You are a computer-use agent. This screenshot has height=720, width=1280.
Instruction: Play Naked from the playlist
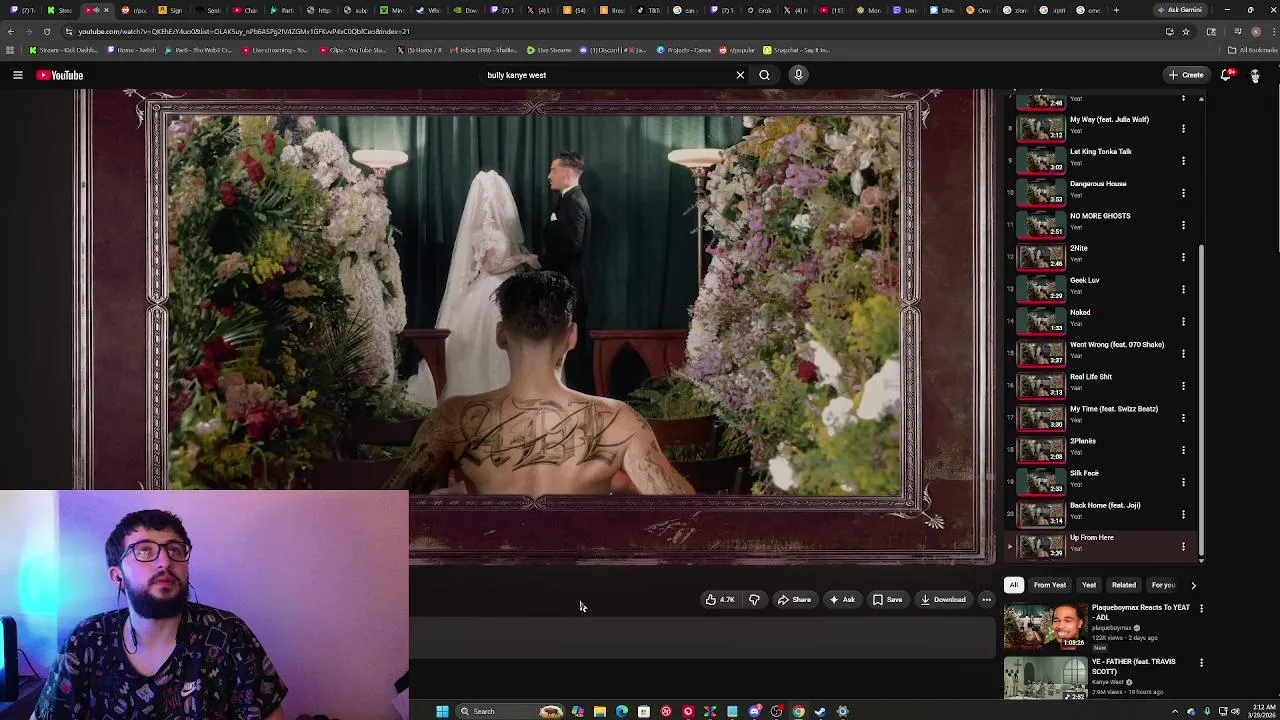[1100, 321]
